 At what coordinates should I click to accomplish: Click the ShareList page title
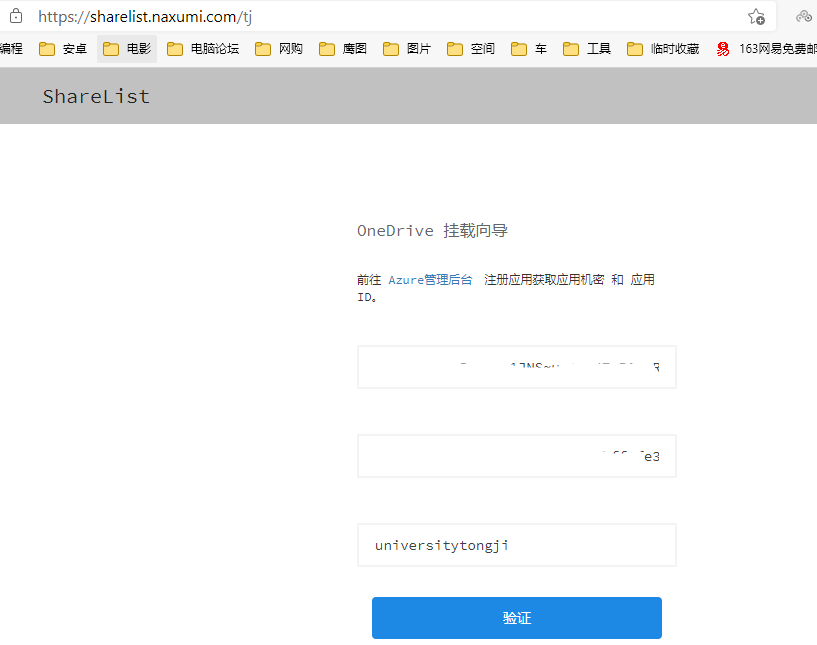pyautogui.click(x=96, y=96)
